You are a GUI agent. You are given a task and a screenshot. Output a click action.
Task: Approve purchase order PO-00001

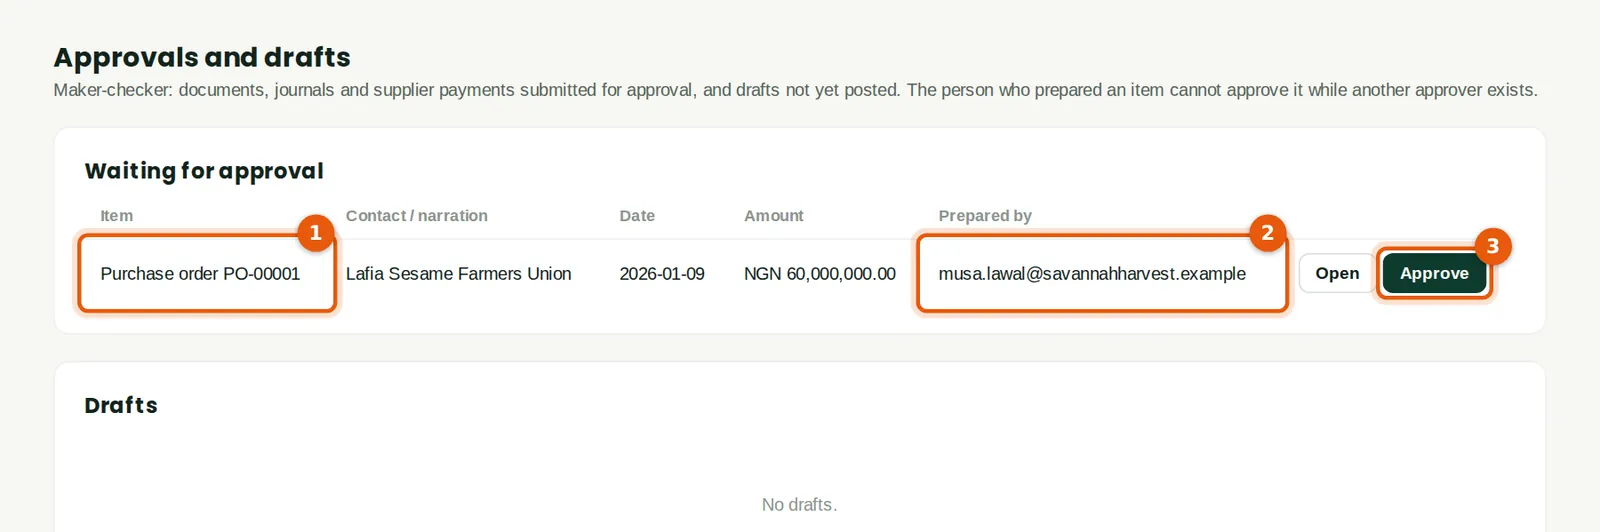tap(1434, 273)
